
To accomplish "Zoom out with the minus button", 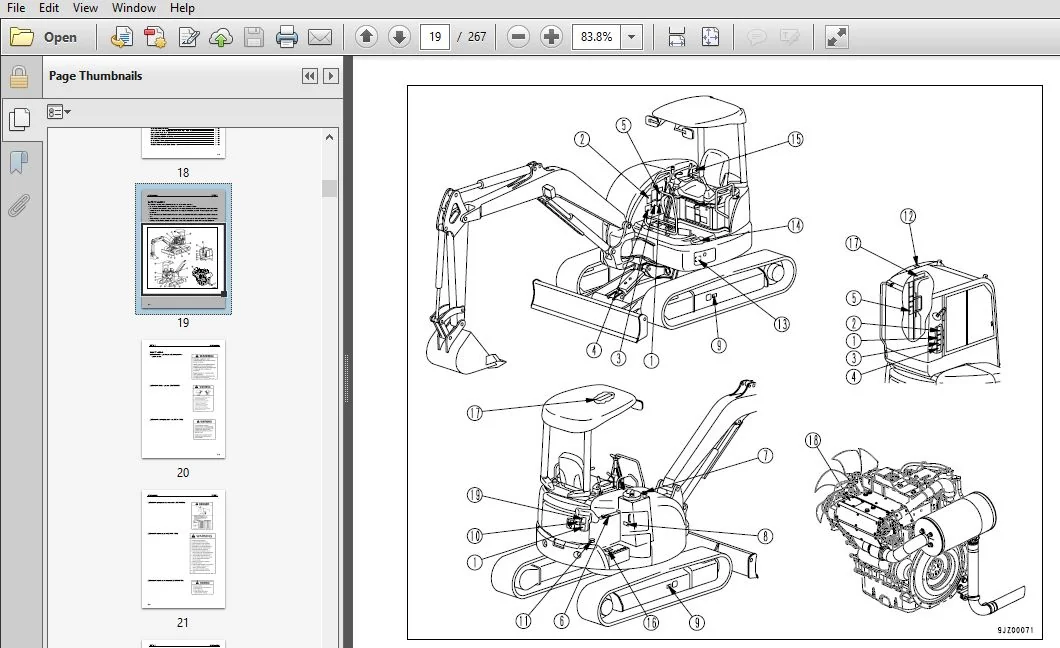I will tap(518, 36).
